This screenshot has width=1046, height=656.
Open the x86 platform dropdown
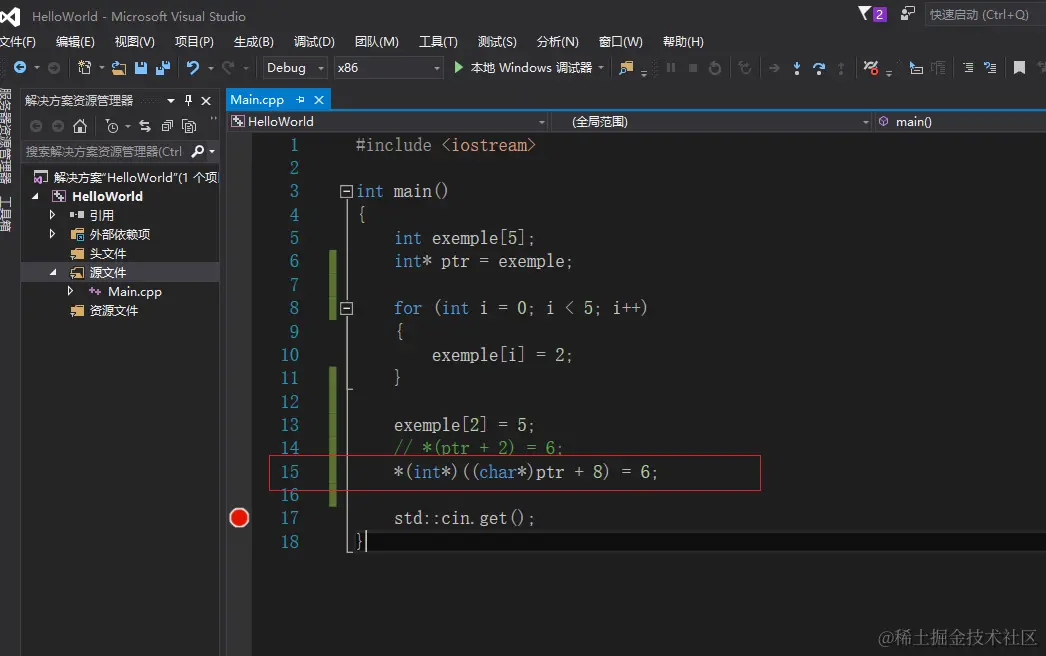[x=388, y=67]
